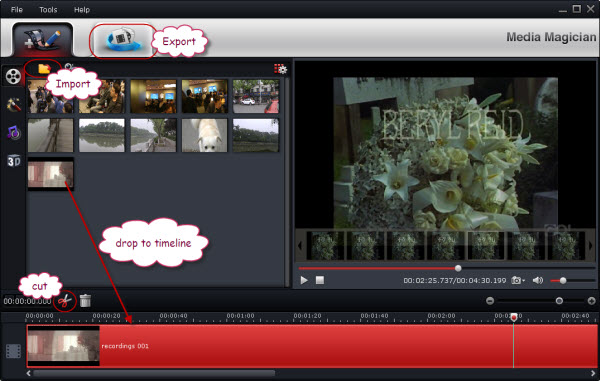Open the magic wand effects panel
Viewport: 600px width, 381px height.
(13, 104)
